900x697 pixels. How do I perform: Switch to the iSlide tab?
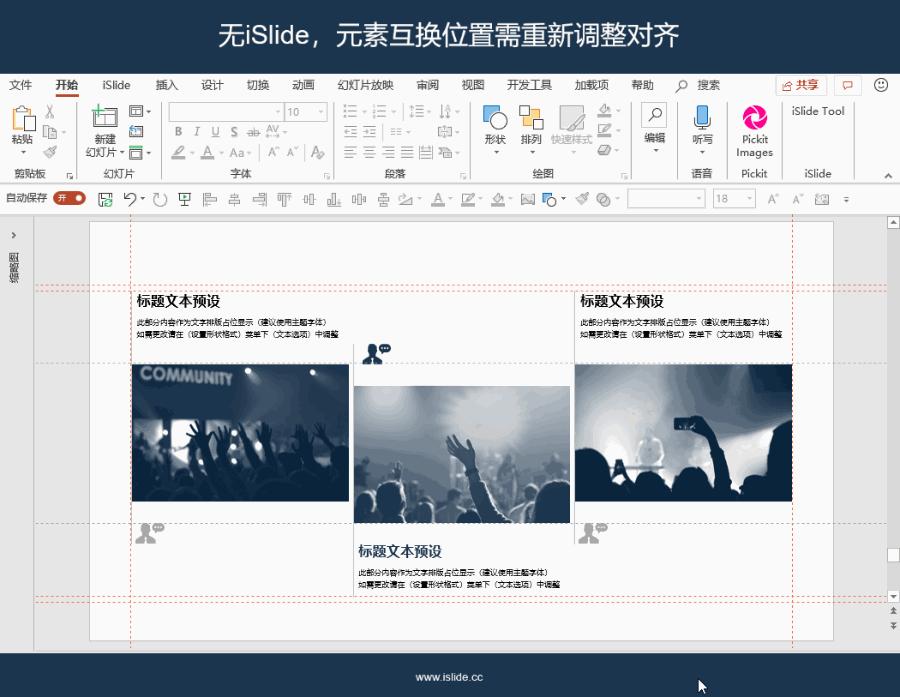(116, 85)
